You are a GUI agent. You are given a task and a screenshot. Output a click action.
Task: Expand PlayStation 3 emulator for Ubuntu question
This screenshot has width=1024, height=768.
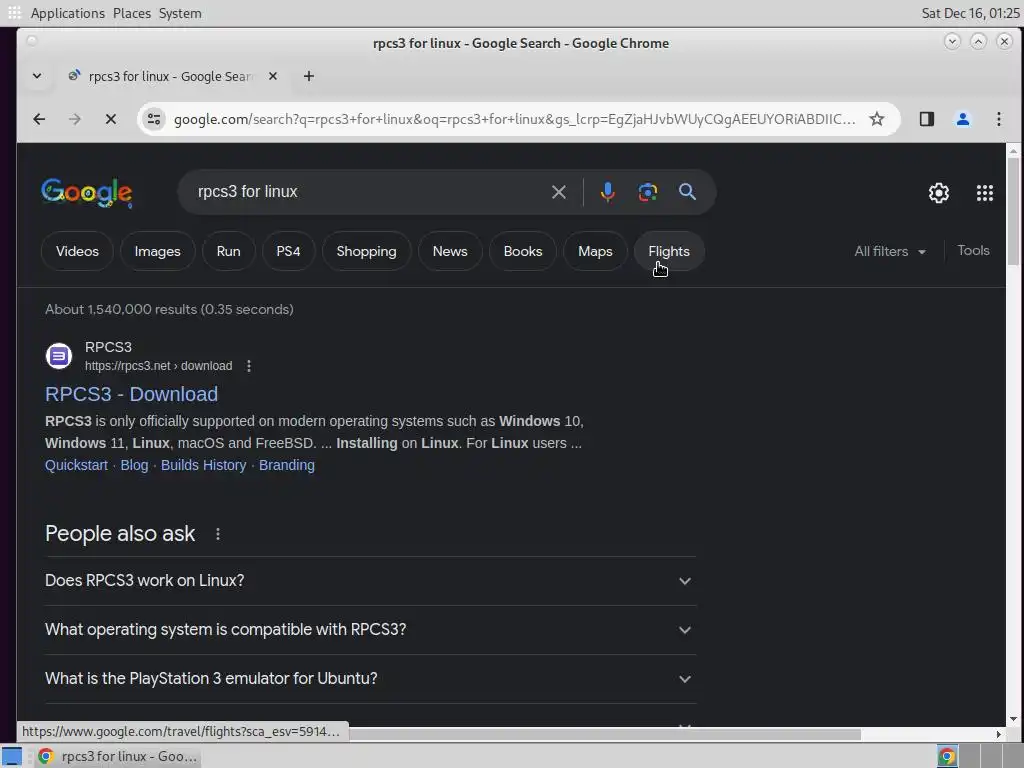tap(370, 679)
